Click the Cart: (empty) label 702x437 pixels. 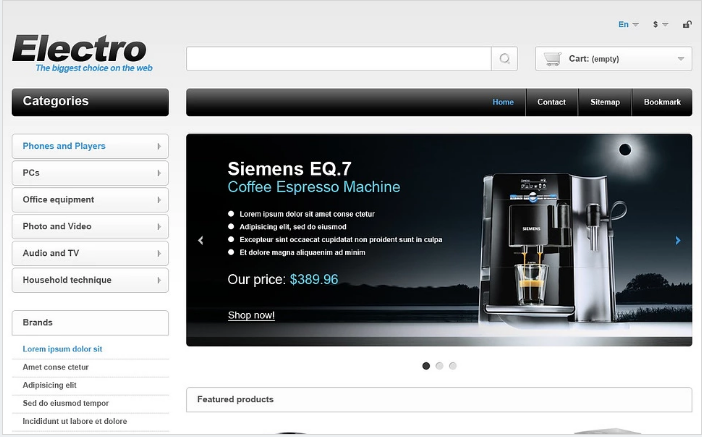(594, 59)
